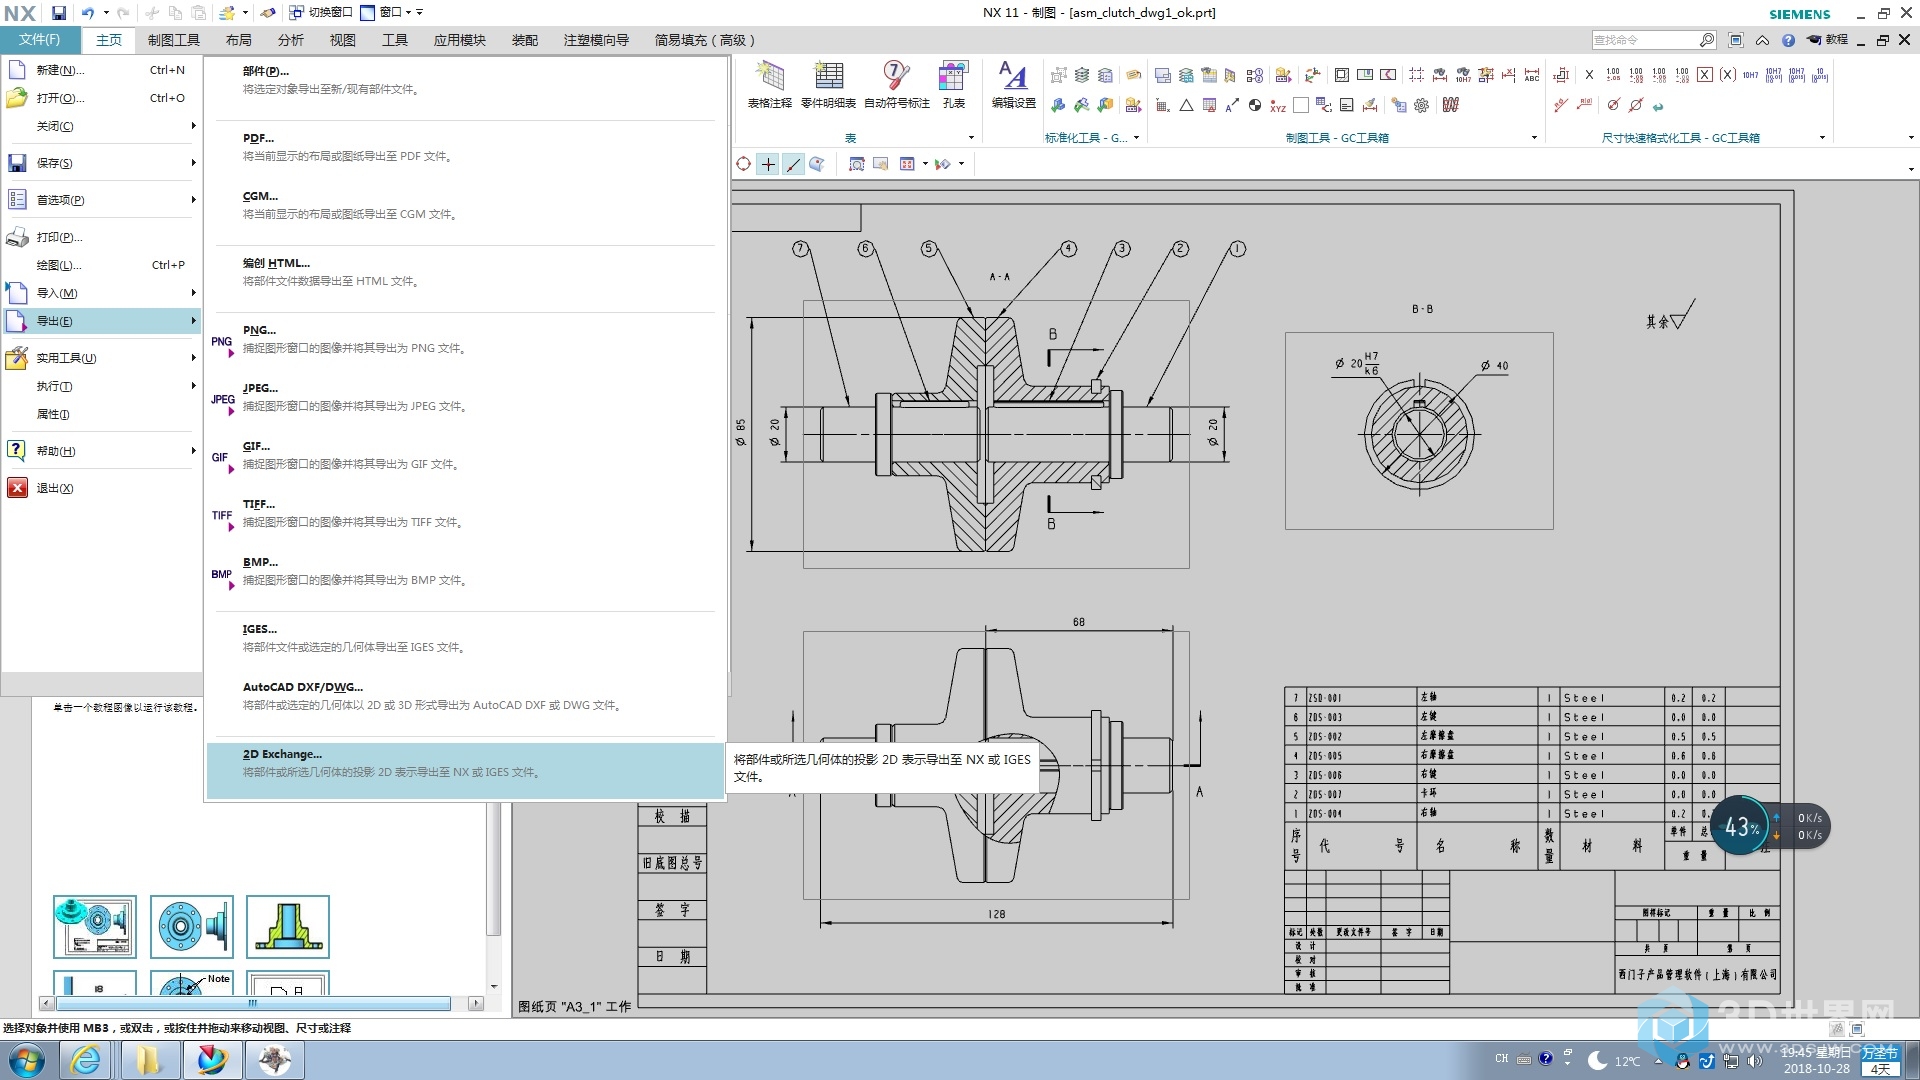The width and height of the screenshot is (1920, 1080).
Task: Apply 10H7 fit tolerance format icon
Action: [x=1750, y=75]
